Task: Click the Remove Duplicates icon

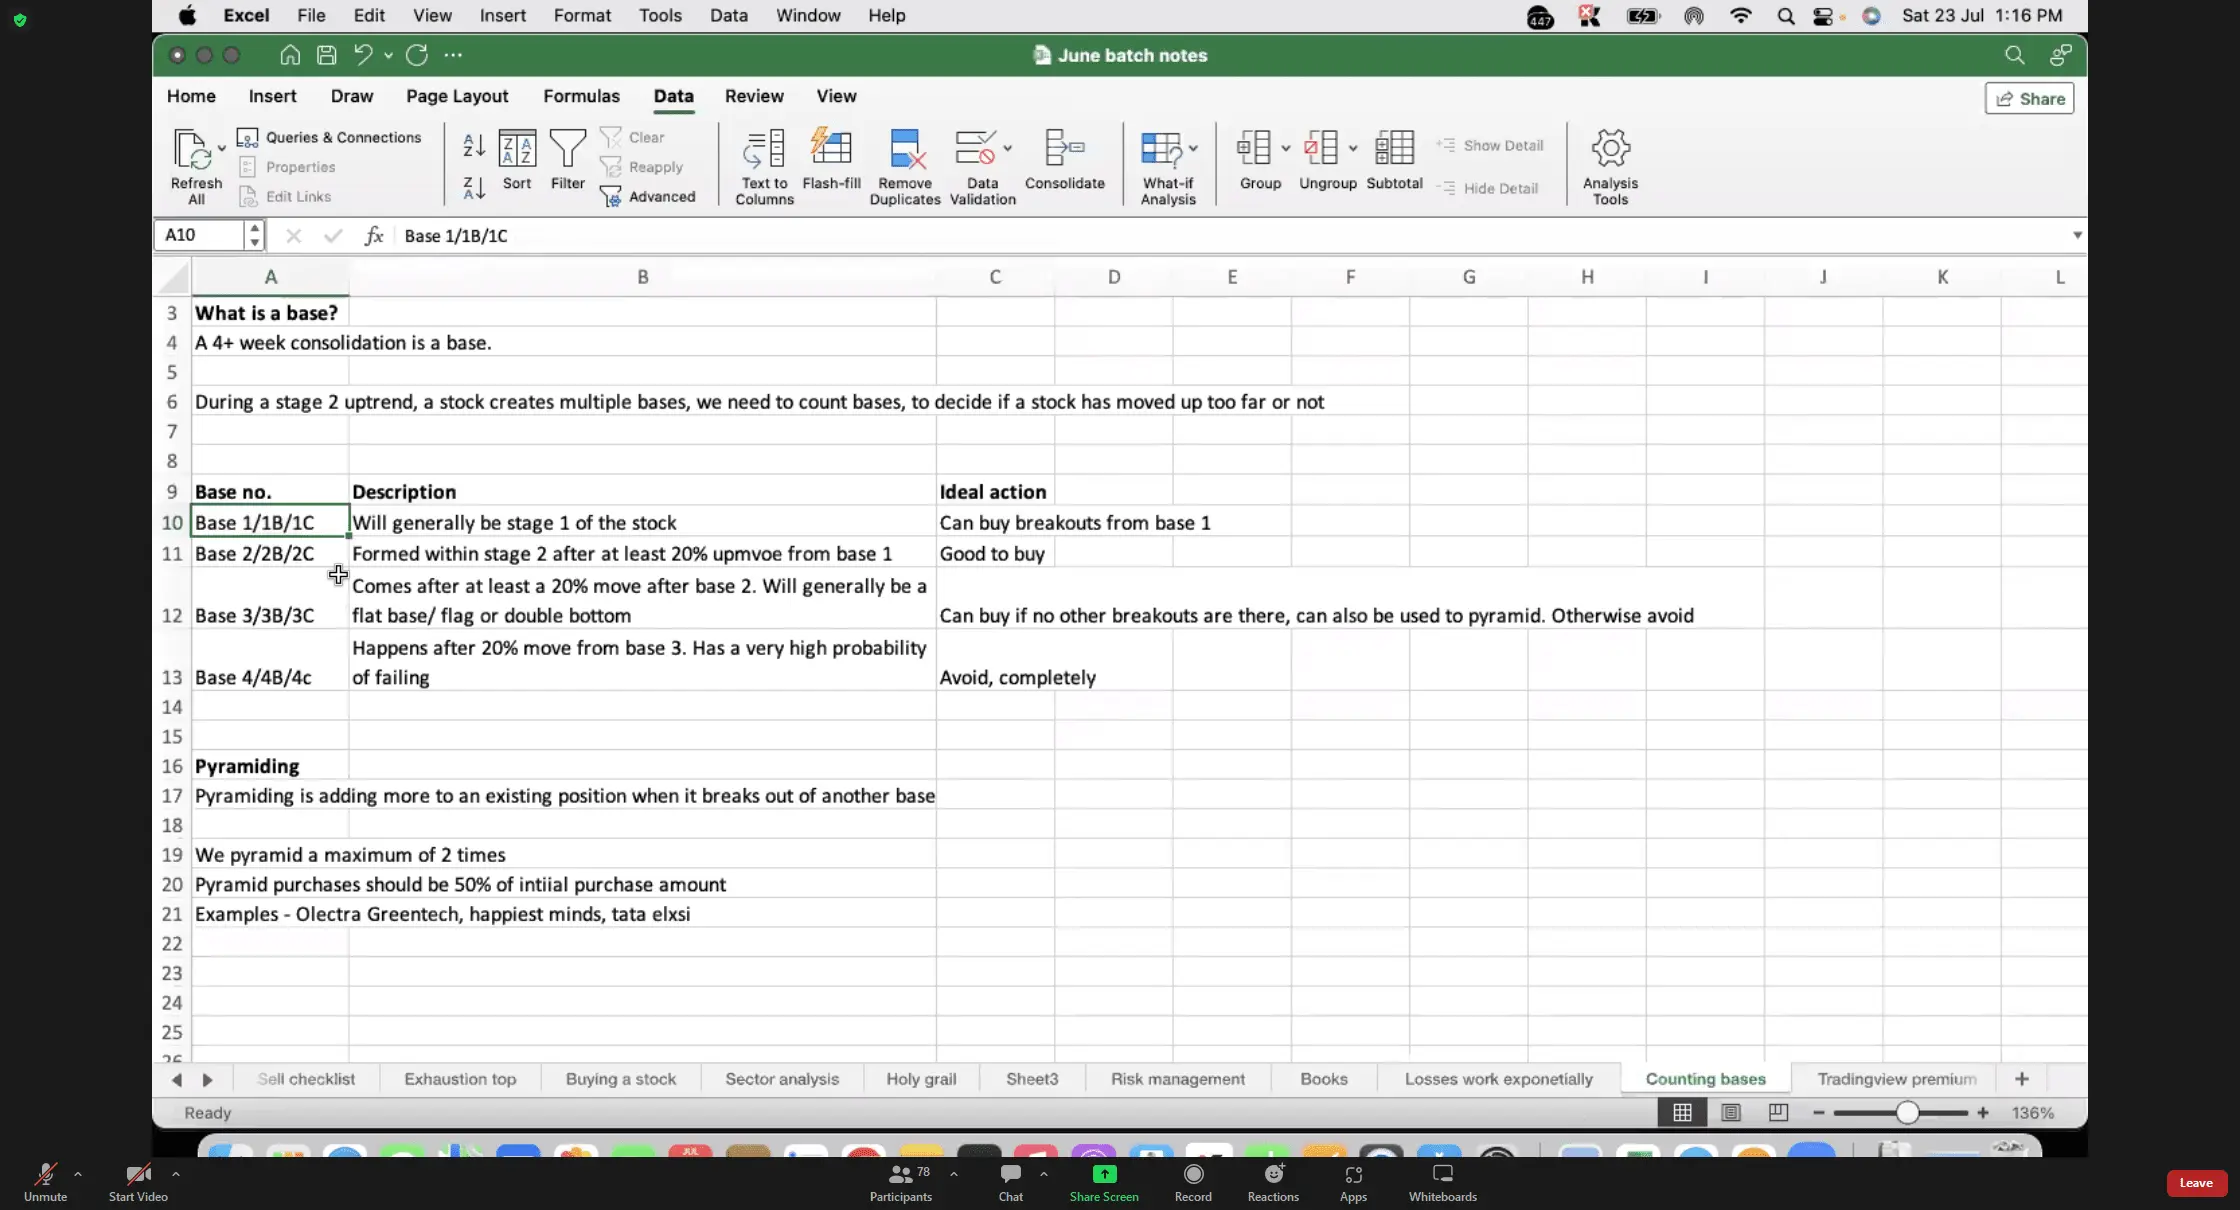Action: 905,150
